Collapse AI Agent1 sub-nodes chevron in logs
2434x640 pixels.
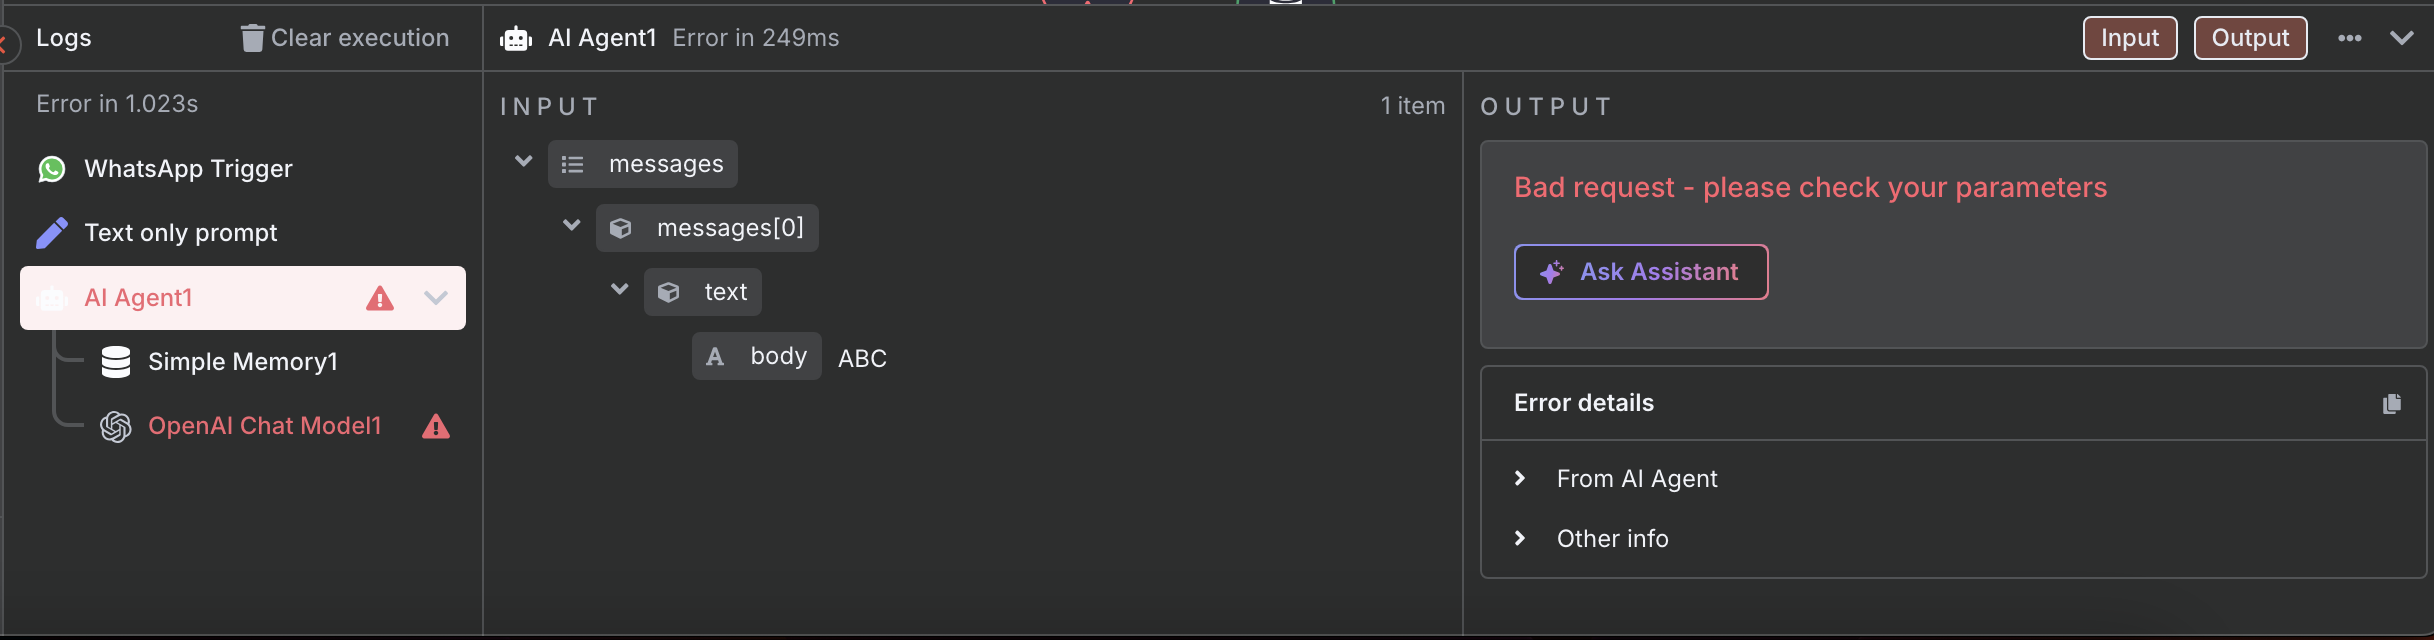click(436, 298)
